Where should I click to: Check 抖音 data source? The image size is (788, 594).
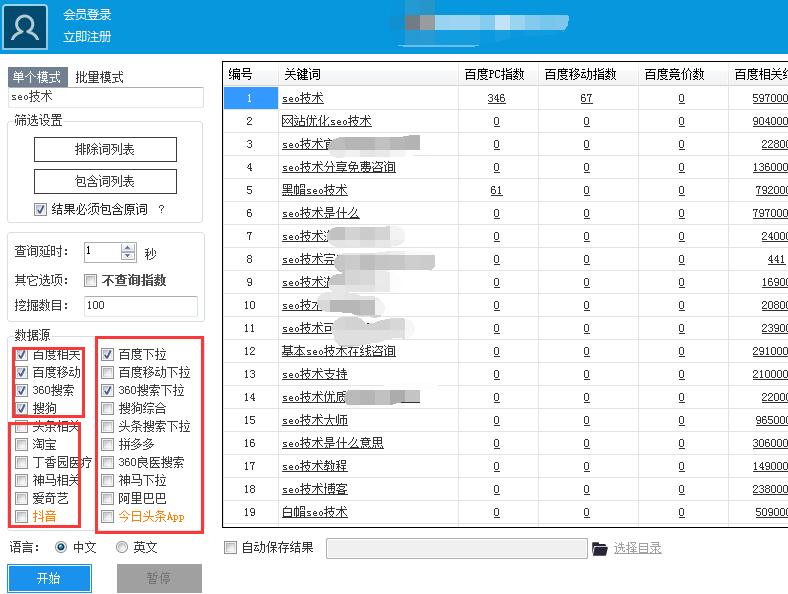(x=22, y=516)
